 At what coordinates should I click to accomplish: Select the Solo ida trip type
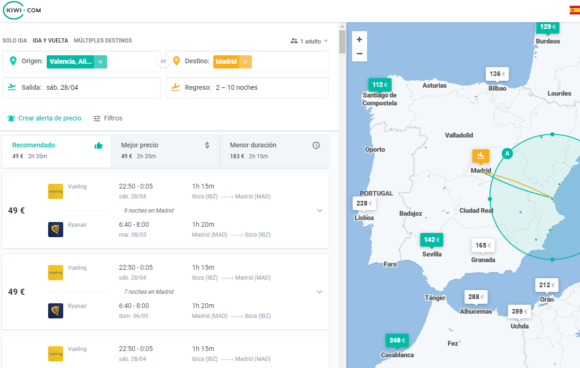[15, 41]
